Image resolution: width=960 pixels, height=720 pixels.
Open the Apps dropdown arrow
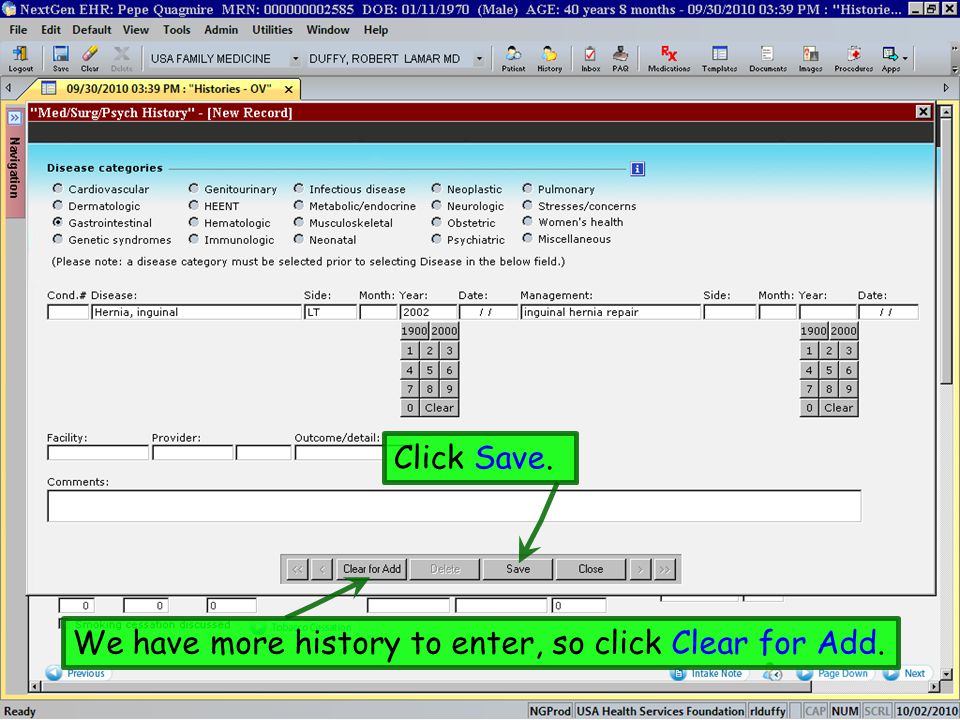pos(905,59)
